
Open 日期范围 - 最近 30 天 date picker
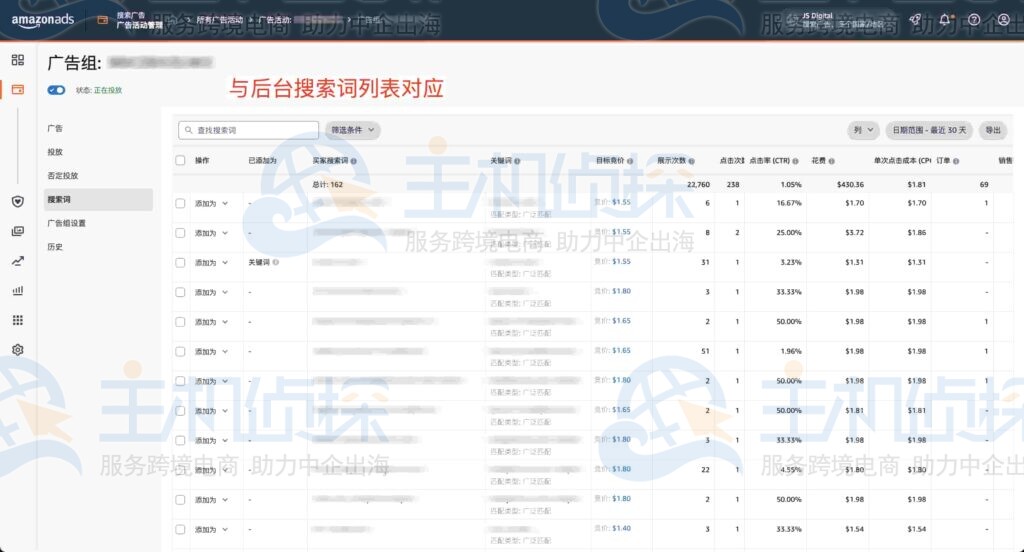pyautogui.click(x=929, y=130)
